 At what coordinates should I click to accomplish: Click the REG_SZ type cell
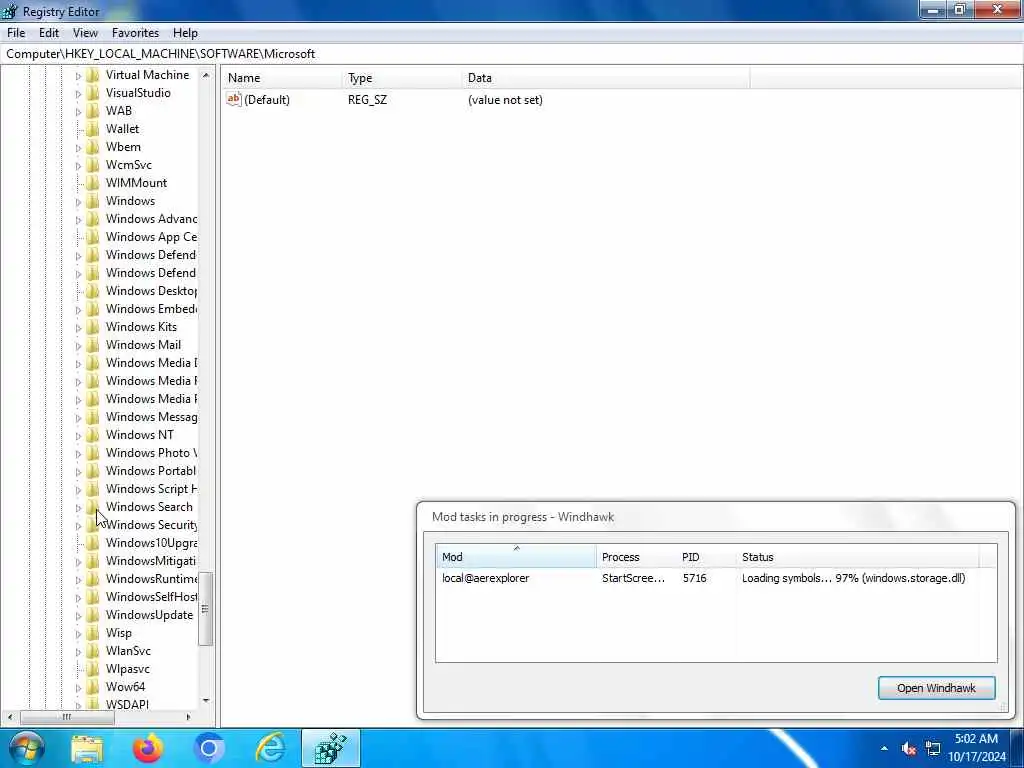point(367,100)
